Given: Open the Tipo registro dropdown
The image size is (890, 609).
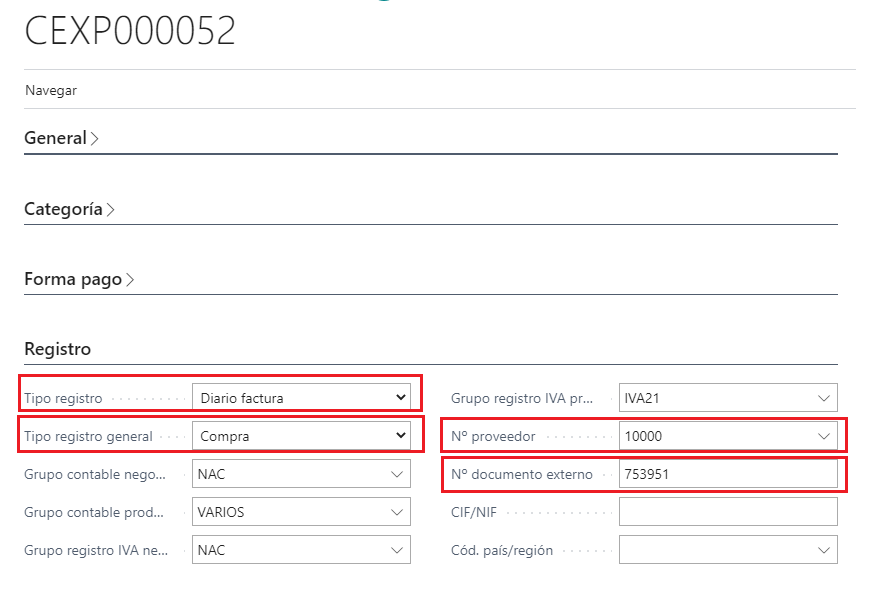Looking at the screenshot, I should 301,398.
